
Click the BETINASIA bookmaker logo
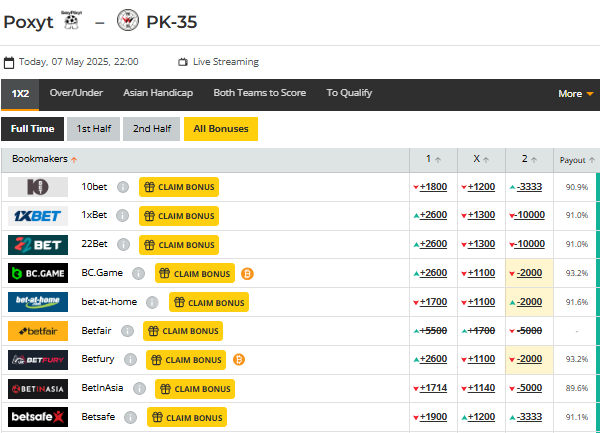click(x=38, y=389)
